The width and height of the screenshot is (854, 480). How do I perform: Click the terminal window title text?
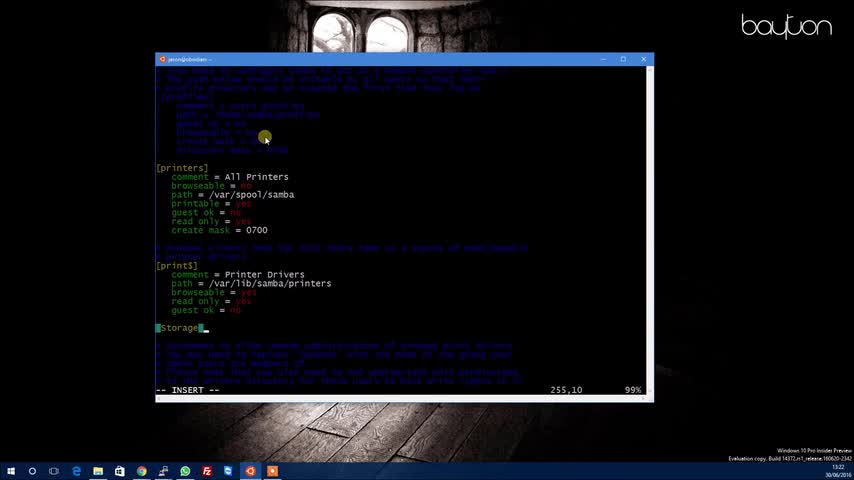click(x=190, y=59)
